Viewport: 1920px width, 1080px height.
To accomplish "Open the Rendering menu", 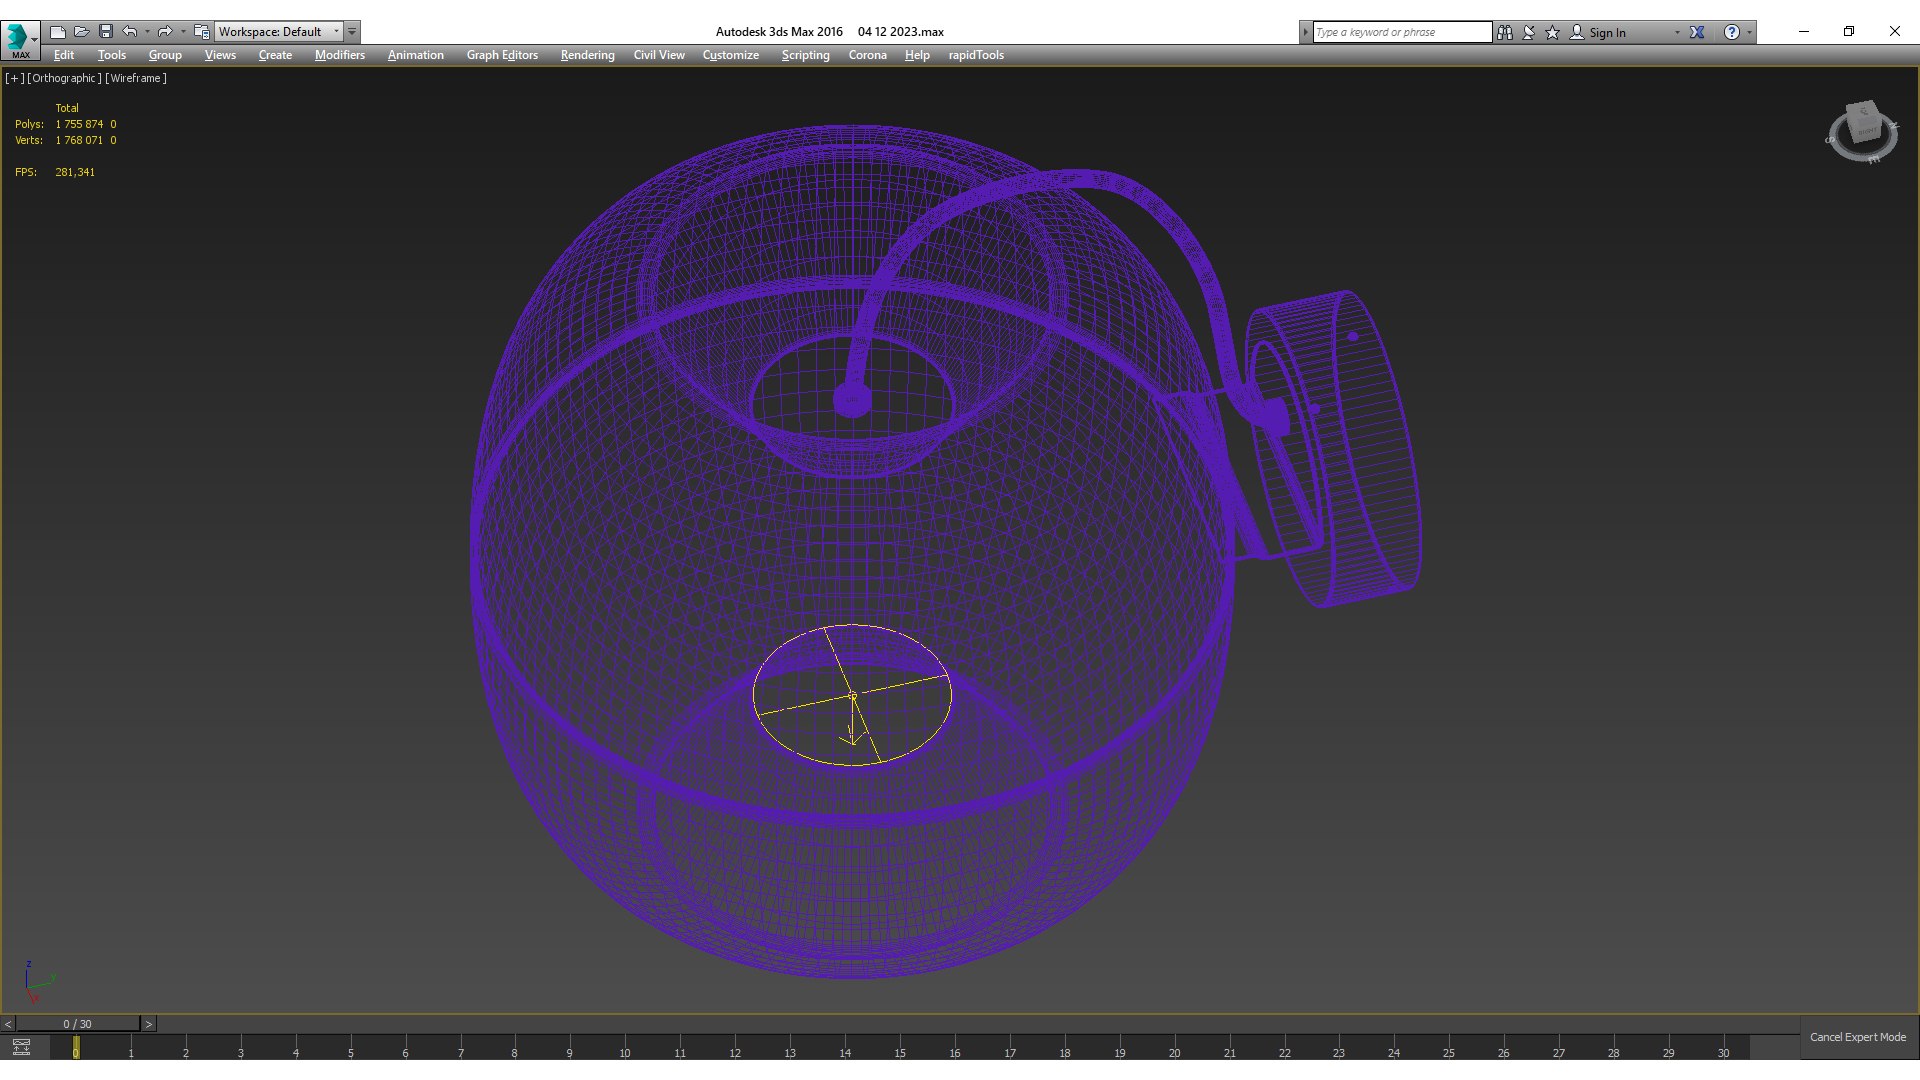I will pos(587,55).
